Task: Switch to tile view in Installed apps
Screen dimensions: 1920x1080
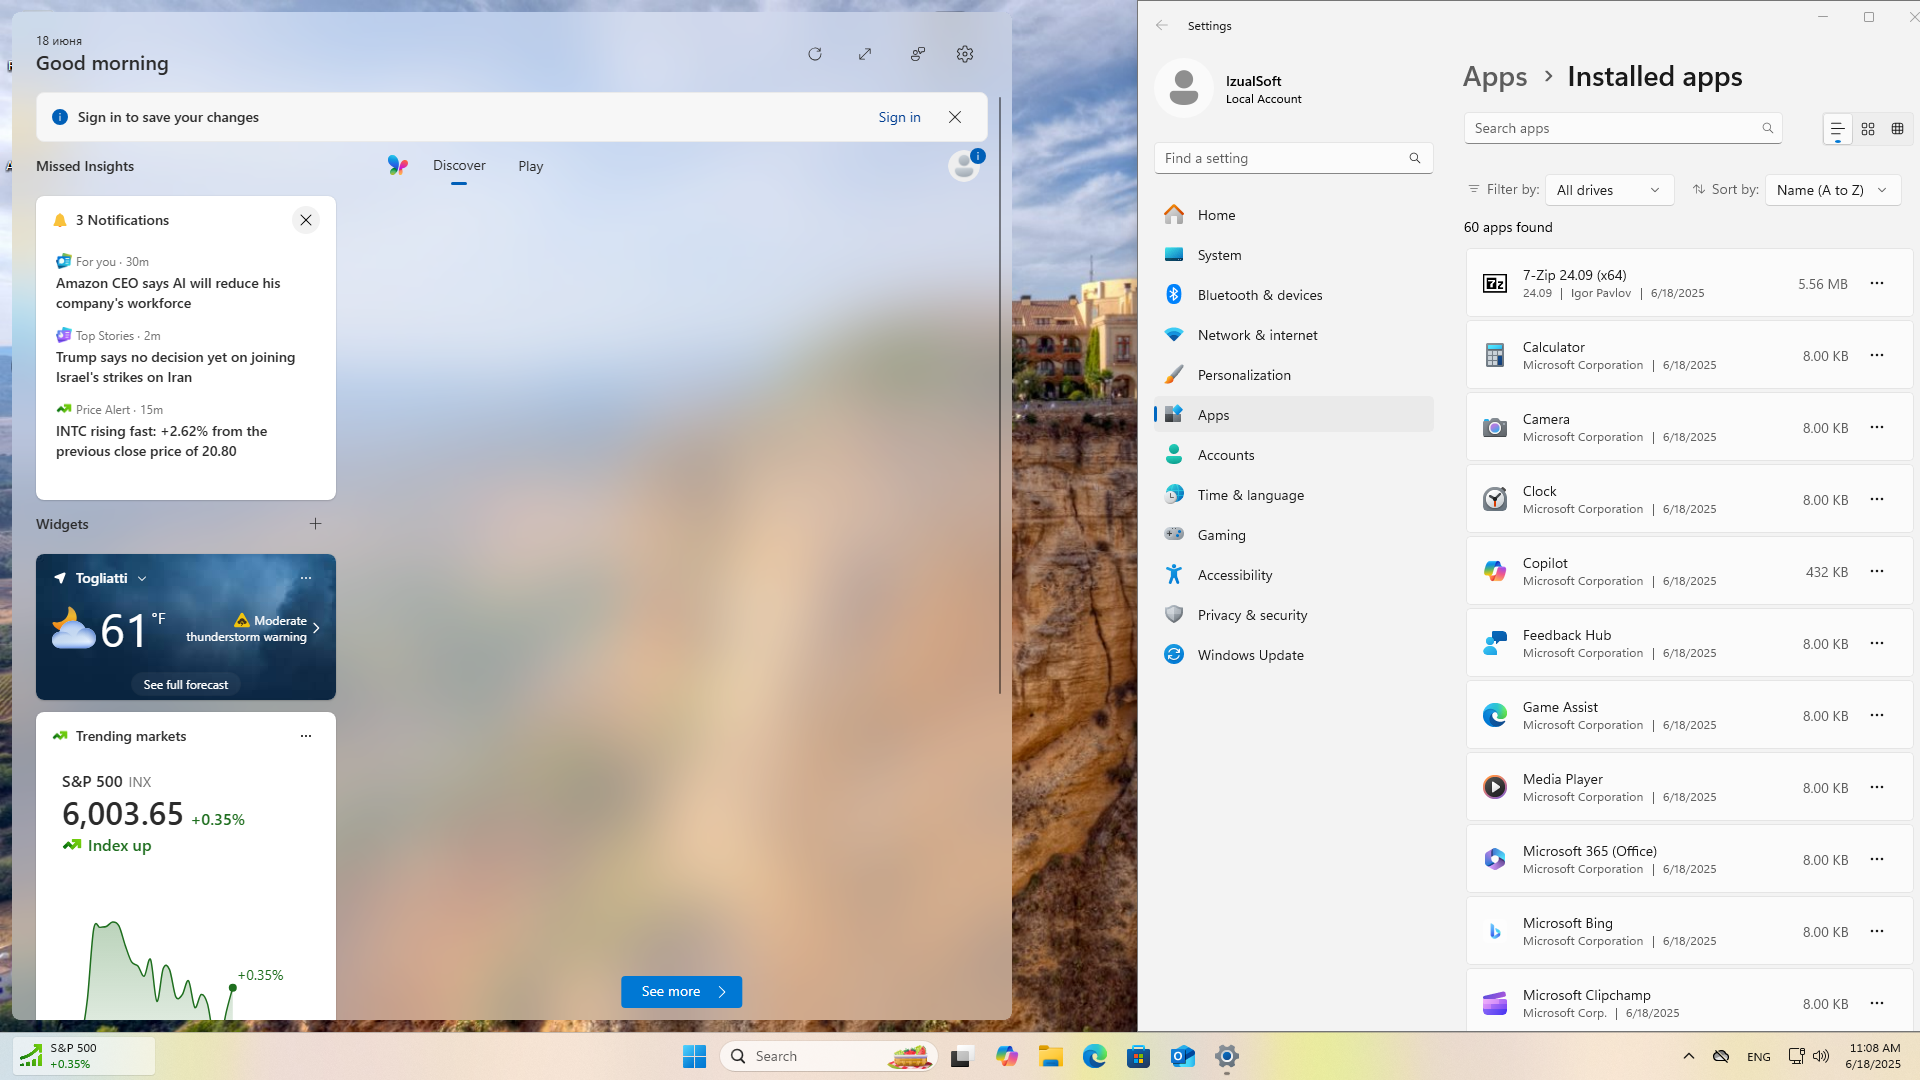Action: 1897,129
